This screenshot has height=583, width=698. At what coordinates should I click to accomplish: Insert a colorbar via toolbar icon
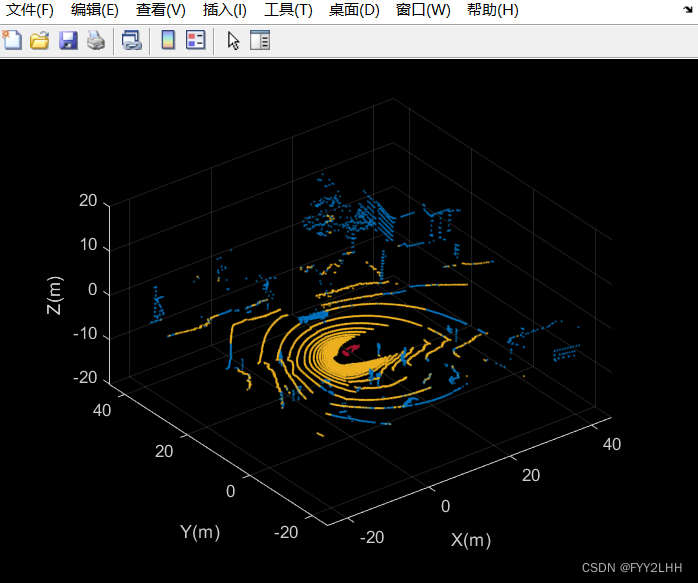(168, 40)
